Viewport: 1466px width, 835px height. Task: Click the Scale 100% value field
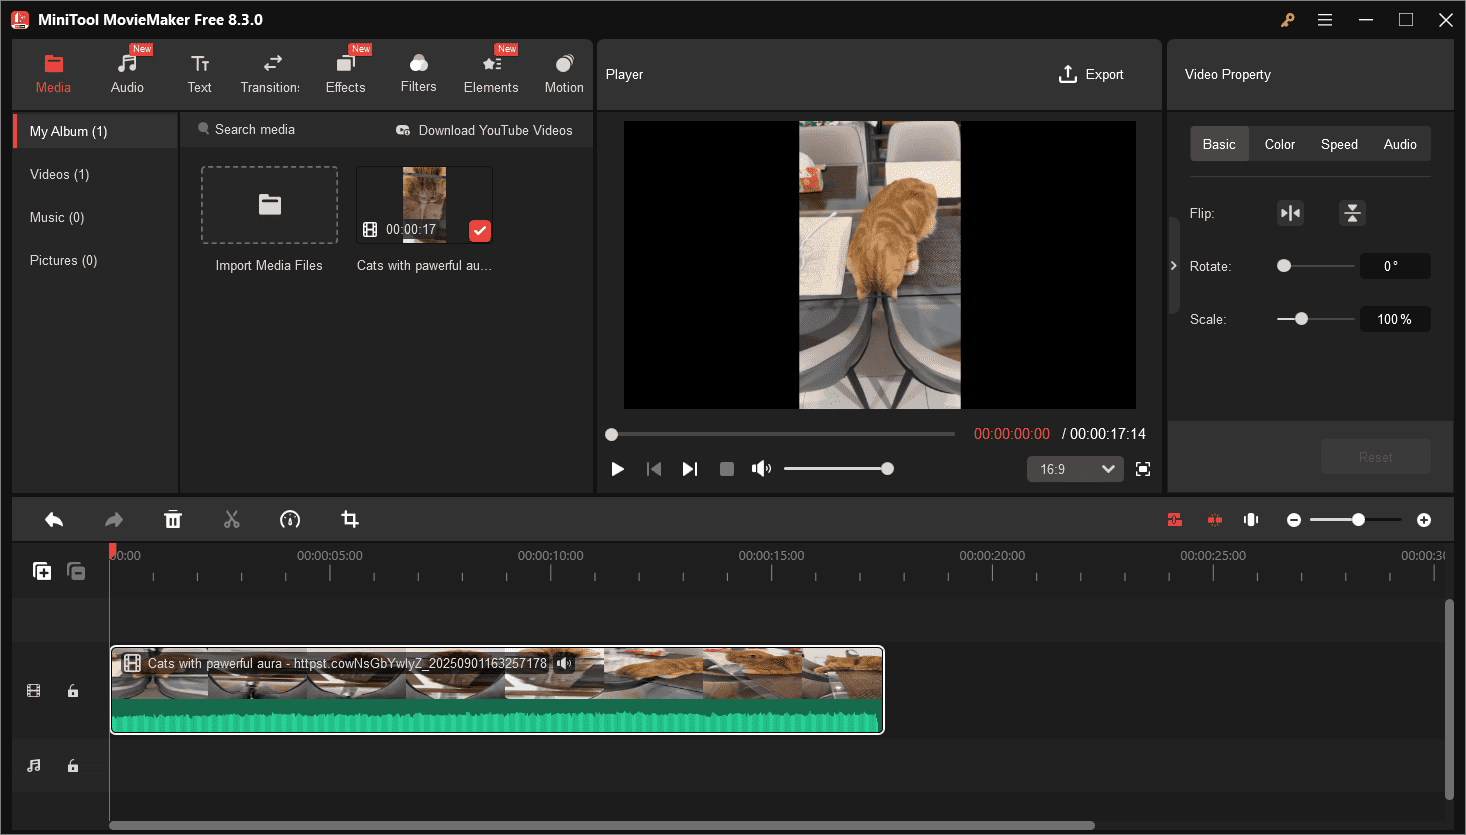pos(1395,319)
